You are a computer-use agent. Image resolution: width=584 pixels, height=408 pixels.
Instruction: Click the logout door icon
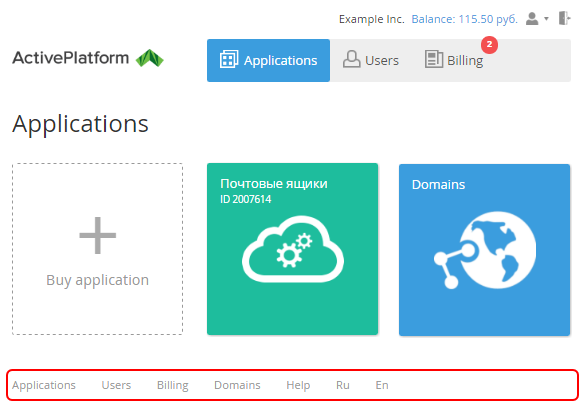pos(564,18)
